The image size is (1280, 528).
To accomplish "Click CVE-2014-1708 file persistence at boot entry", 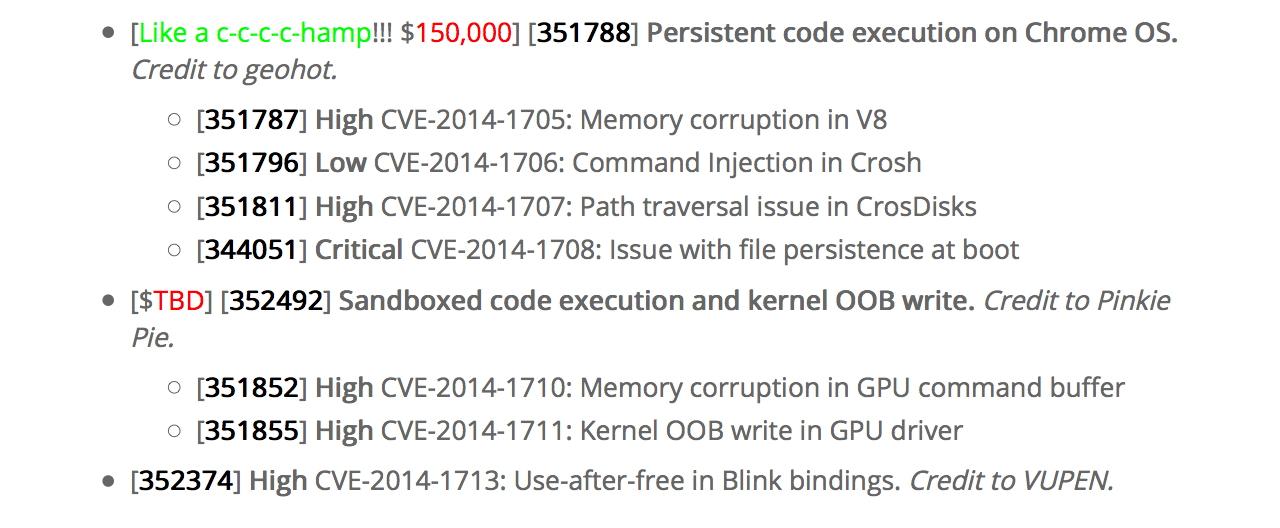I will tap(715, 250).
